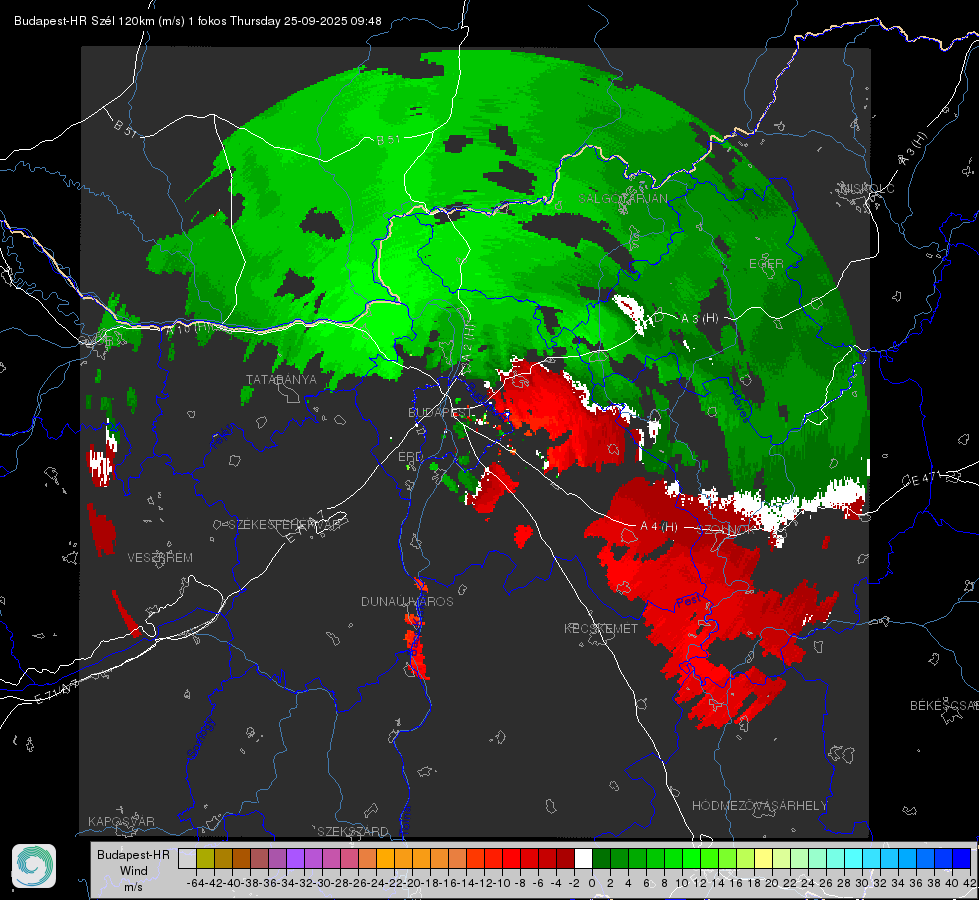This screenshot has width=979, height=900.
Task: Pick the yellow swatch between 18 and 20
Action: point(764,858)
